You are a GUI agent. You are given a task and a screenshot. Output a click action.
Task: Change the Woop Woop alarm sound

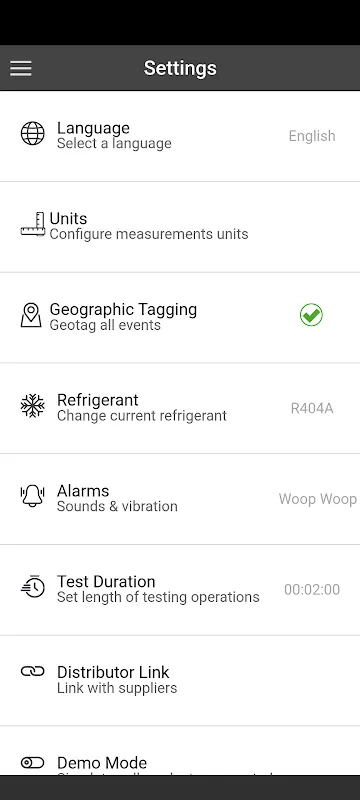point(318,499)
